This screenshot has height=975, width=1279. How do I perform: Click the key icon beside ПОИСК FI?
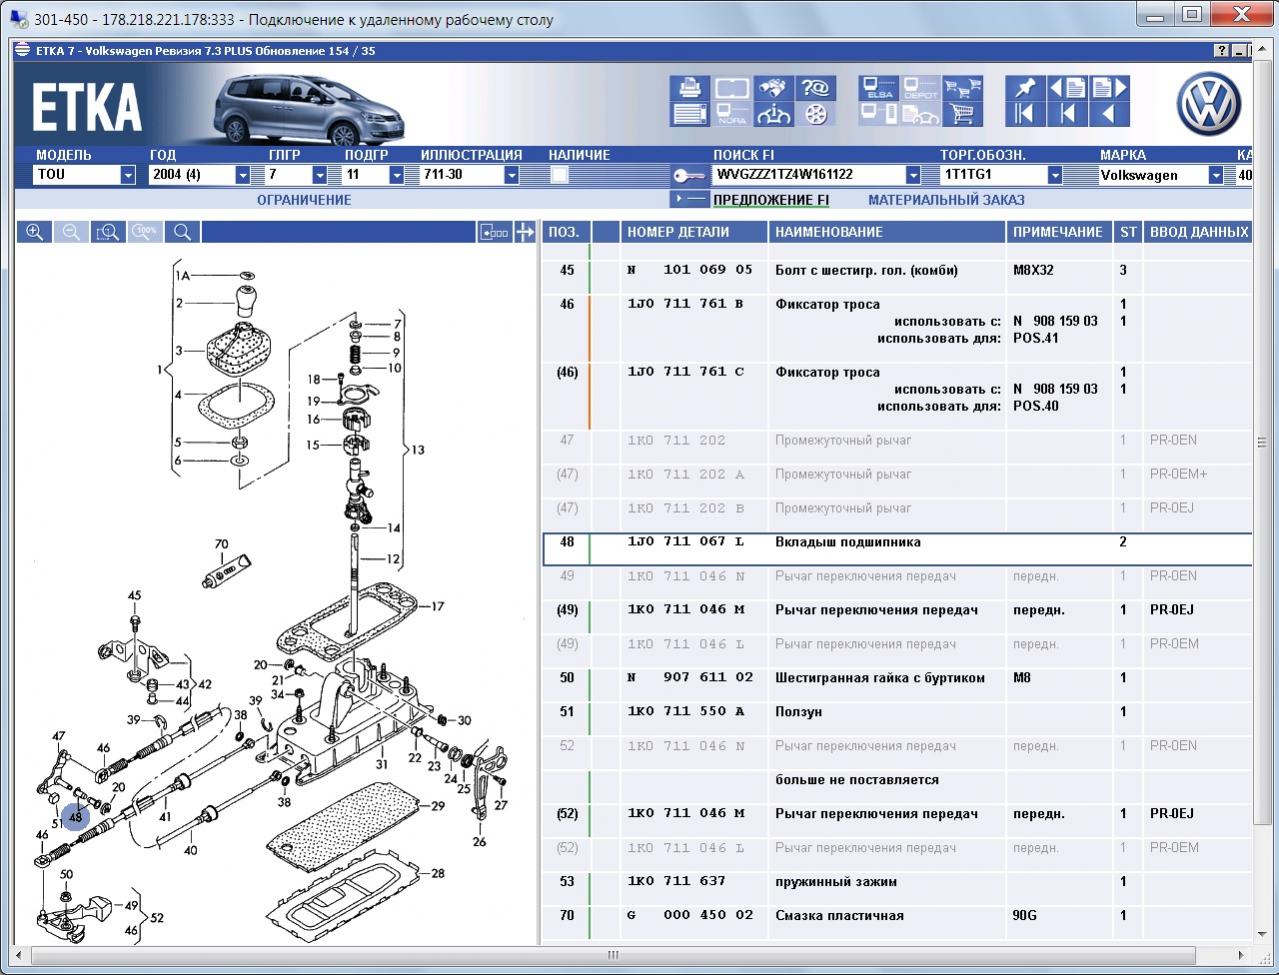tap(689, 175)
